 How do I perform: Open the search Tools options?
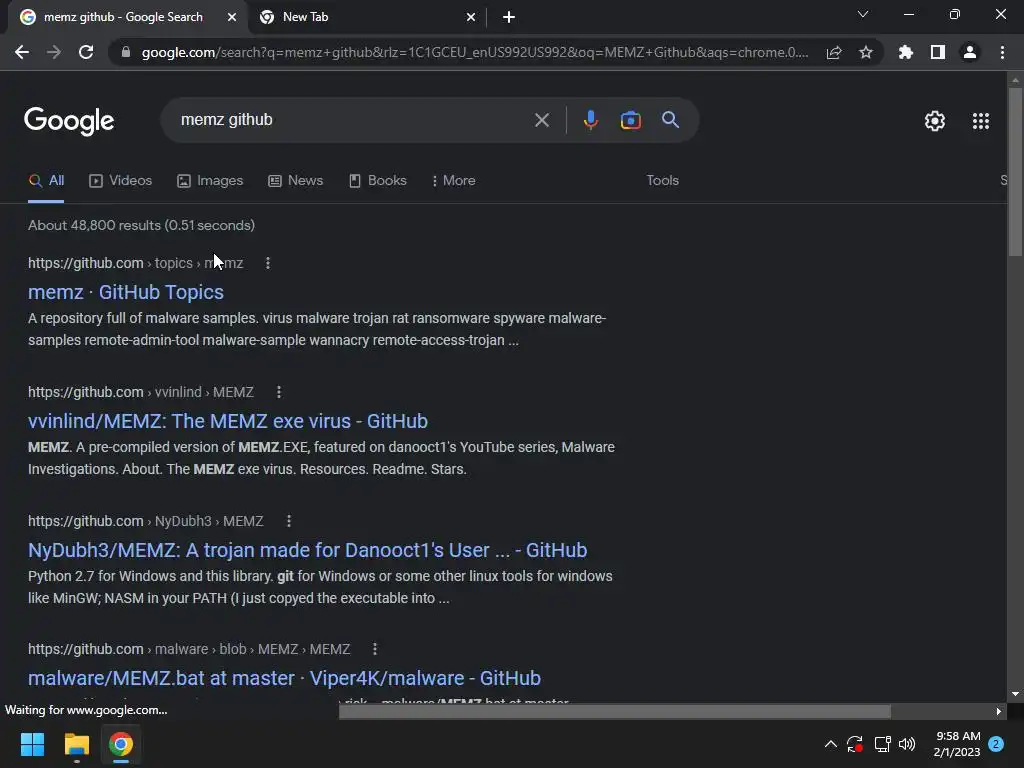click(662, 181)
